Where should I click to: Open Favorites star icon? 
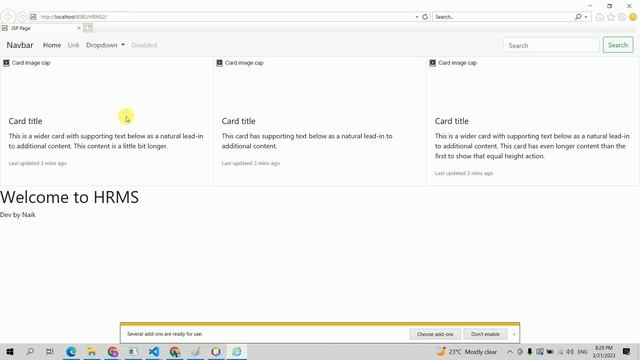coord(611,17)
